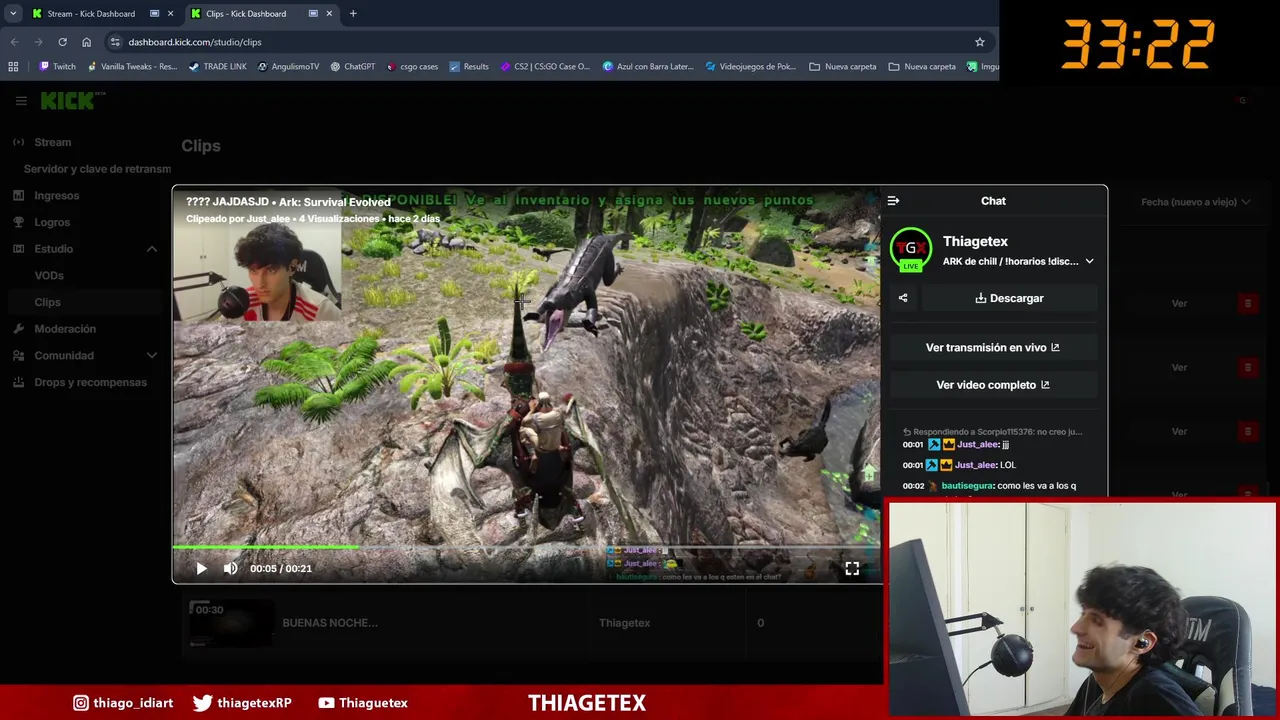Viewport: 1280px width, 720px height.
Task: Click the Moderación icon in the sidebar
Action: [x=19, y=329]
